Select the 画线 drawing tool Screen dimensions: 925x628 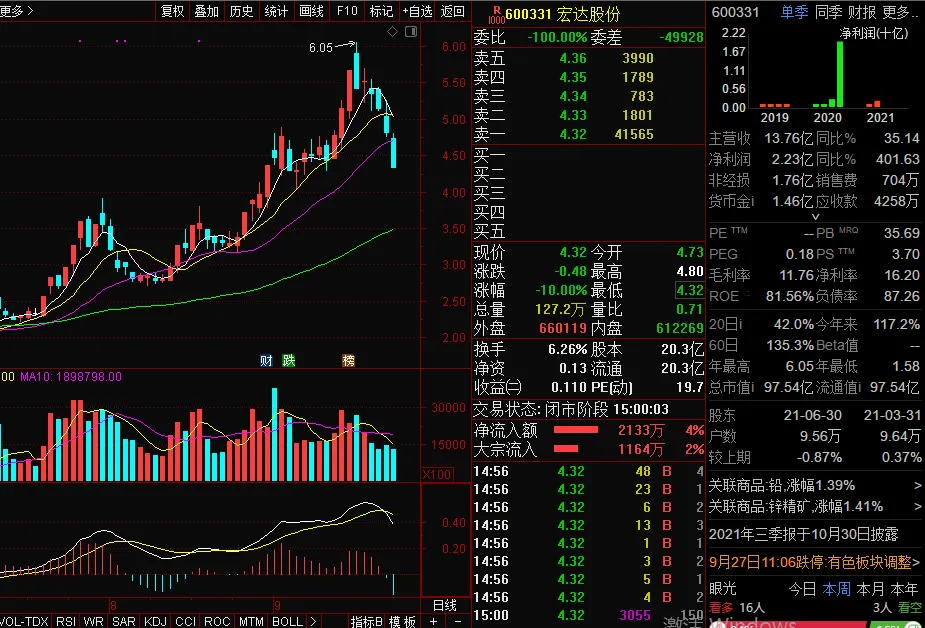click(311, 11)
